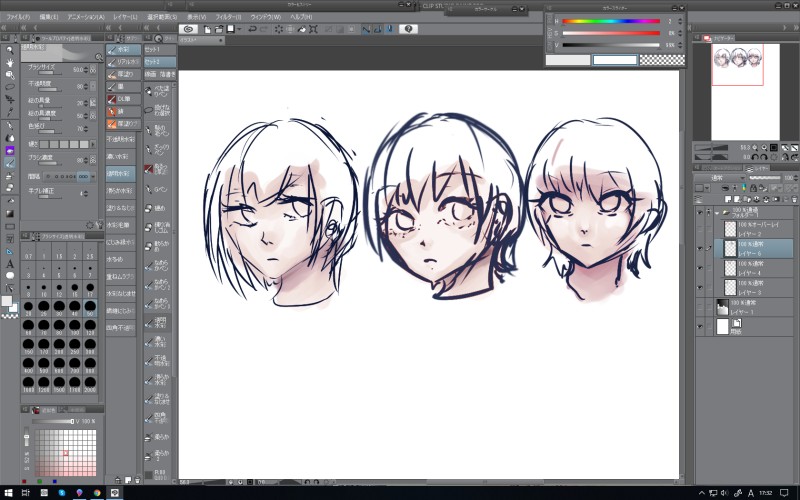This screenshot has height=500, width=800.
Task: Open layer color palette dropdown arrow
Action: [708, 189]
